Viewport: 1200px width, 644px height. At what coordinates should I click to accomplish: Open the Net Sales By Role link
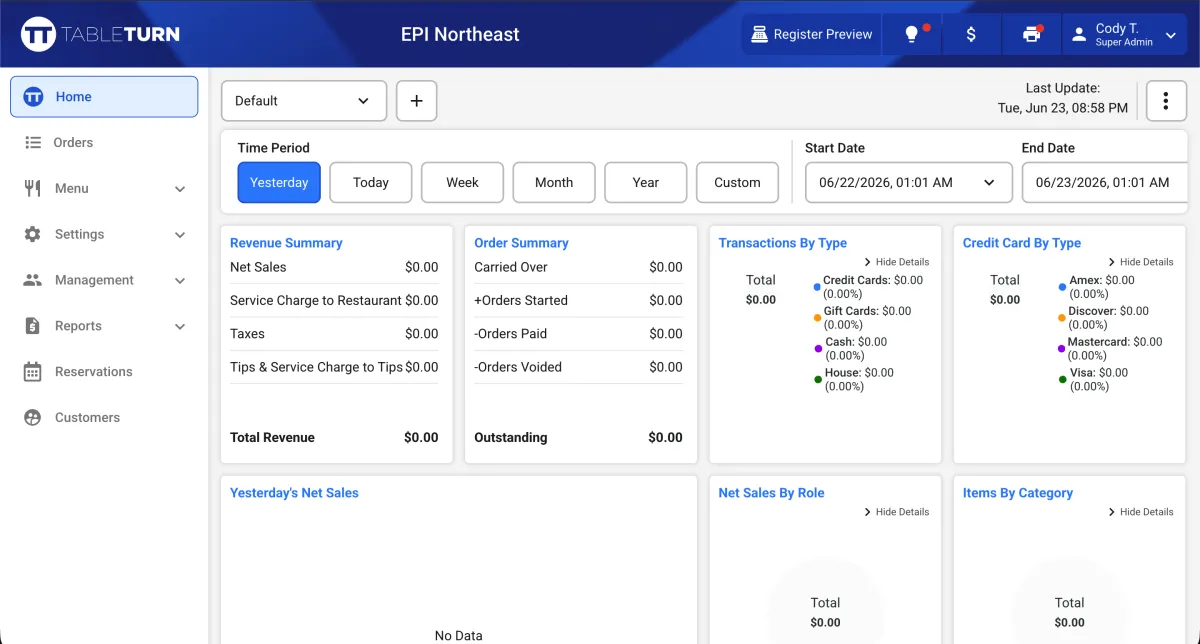point(772,493)
